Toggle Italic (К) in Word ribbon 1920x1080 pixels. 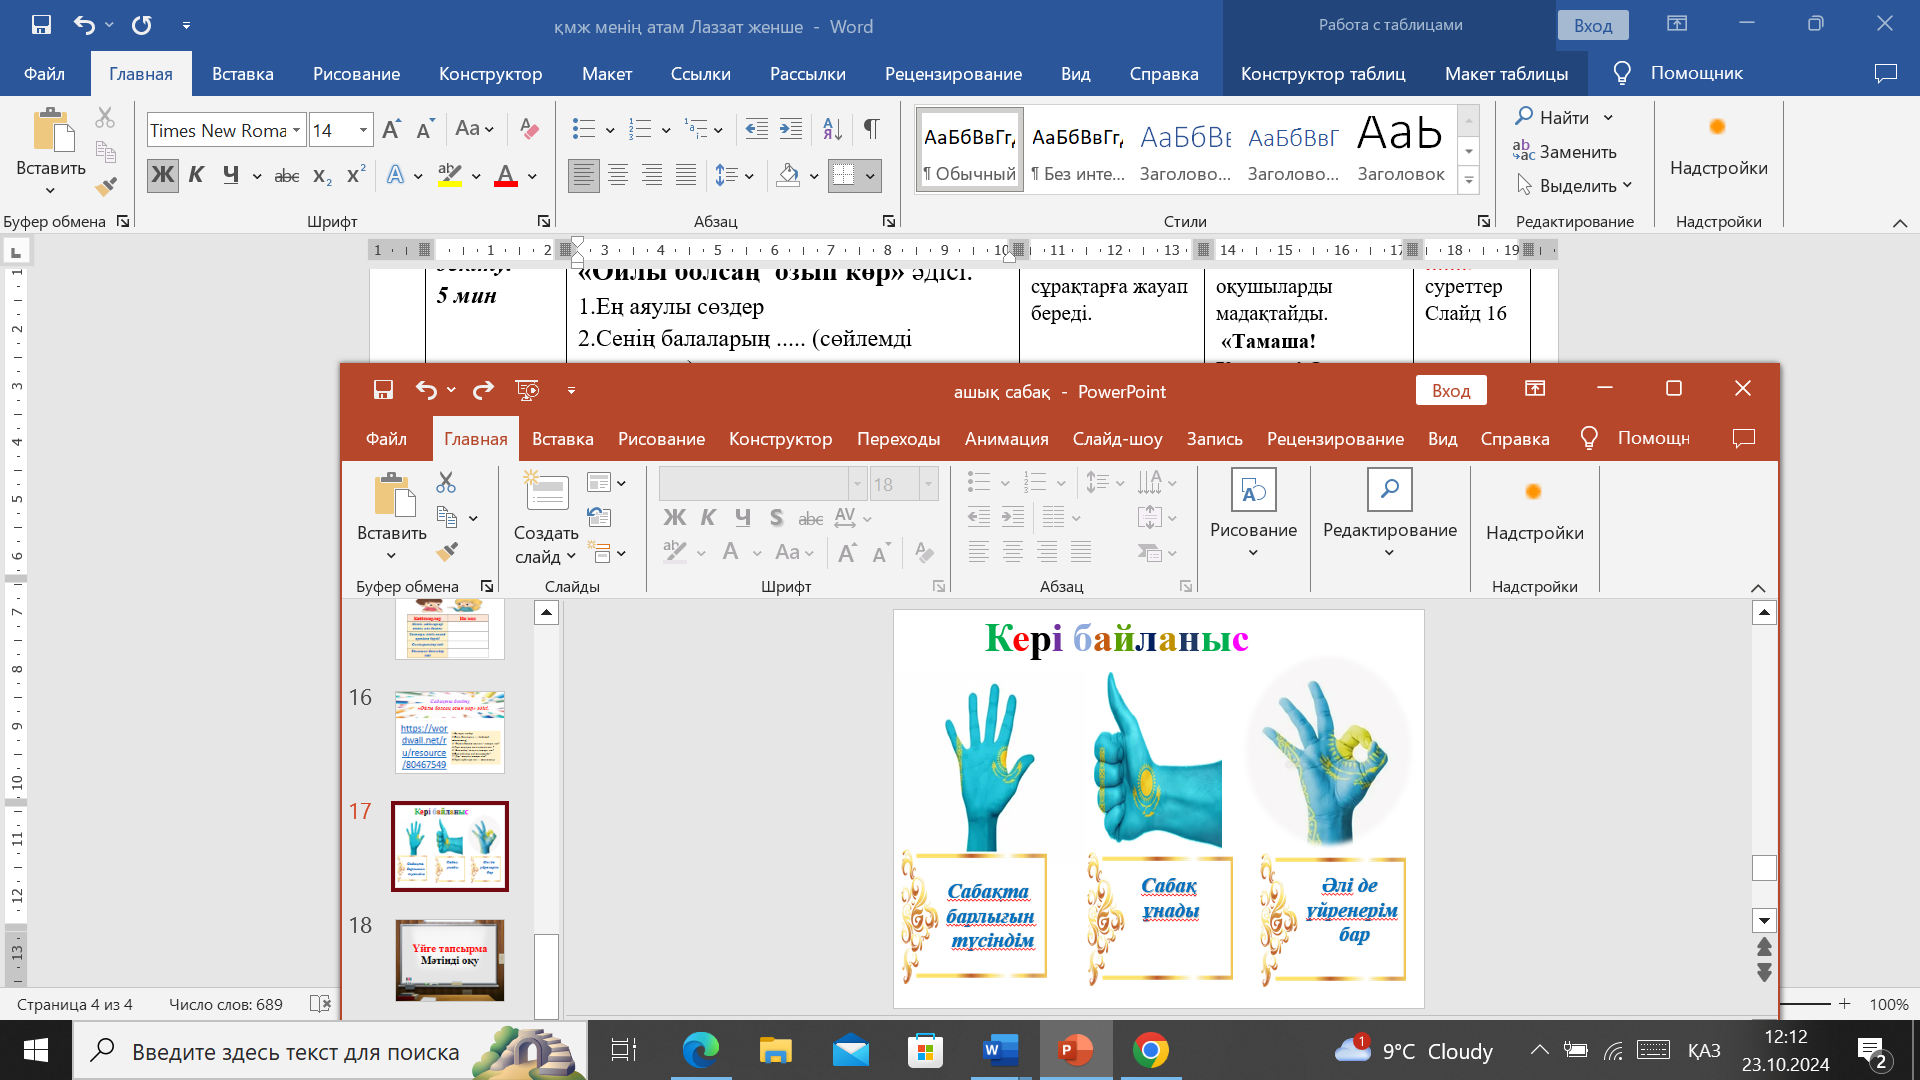197,176
